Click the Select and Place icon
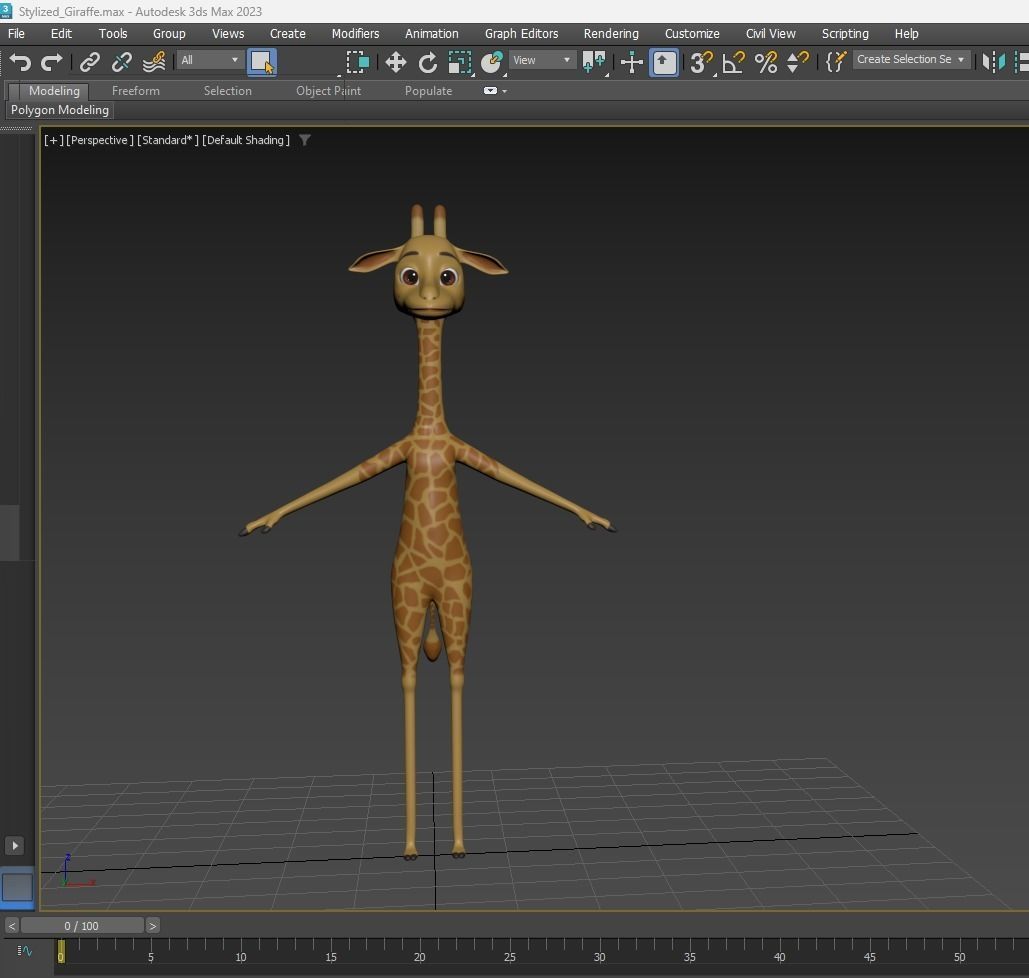Screen dimensions: 1029x978 pyautogui.click(x=492, y=62)
